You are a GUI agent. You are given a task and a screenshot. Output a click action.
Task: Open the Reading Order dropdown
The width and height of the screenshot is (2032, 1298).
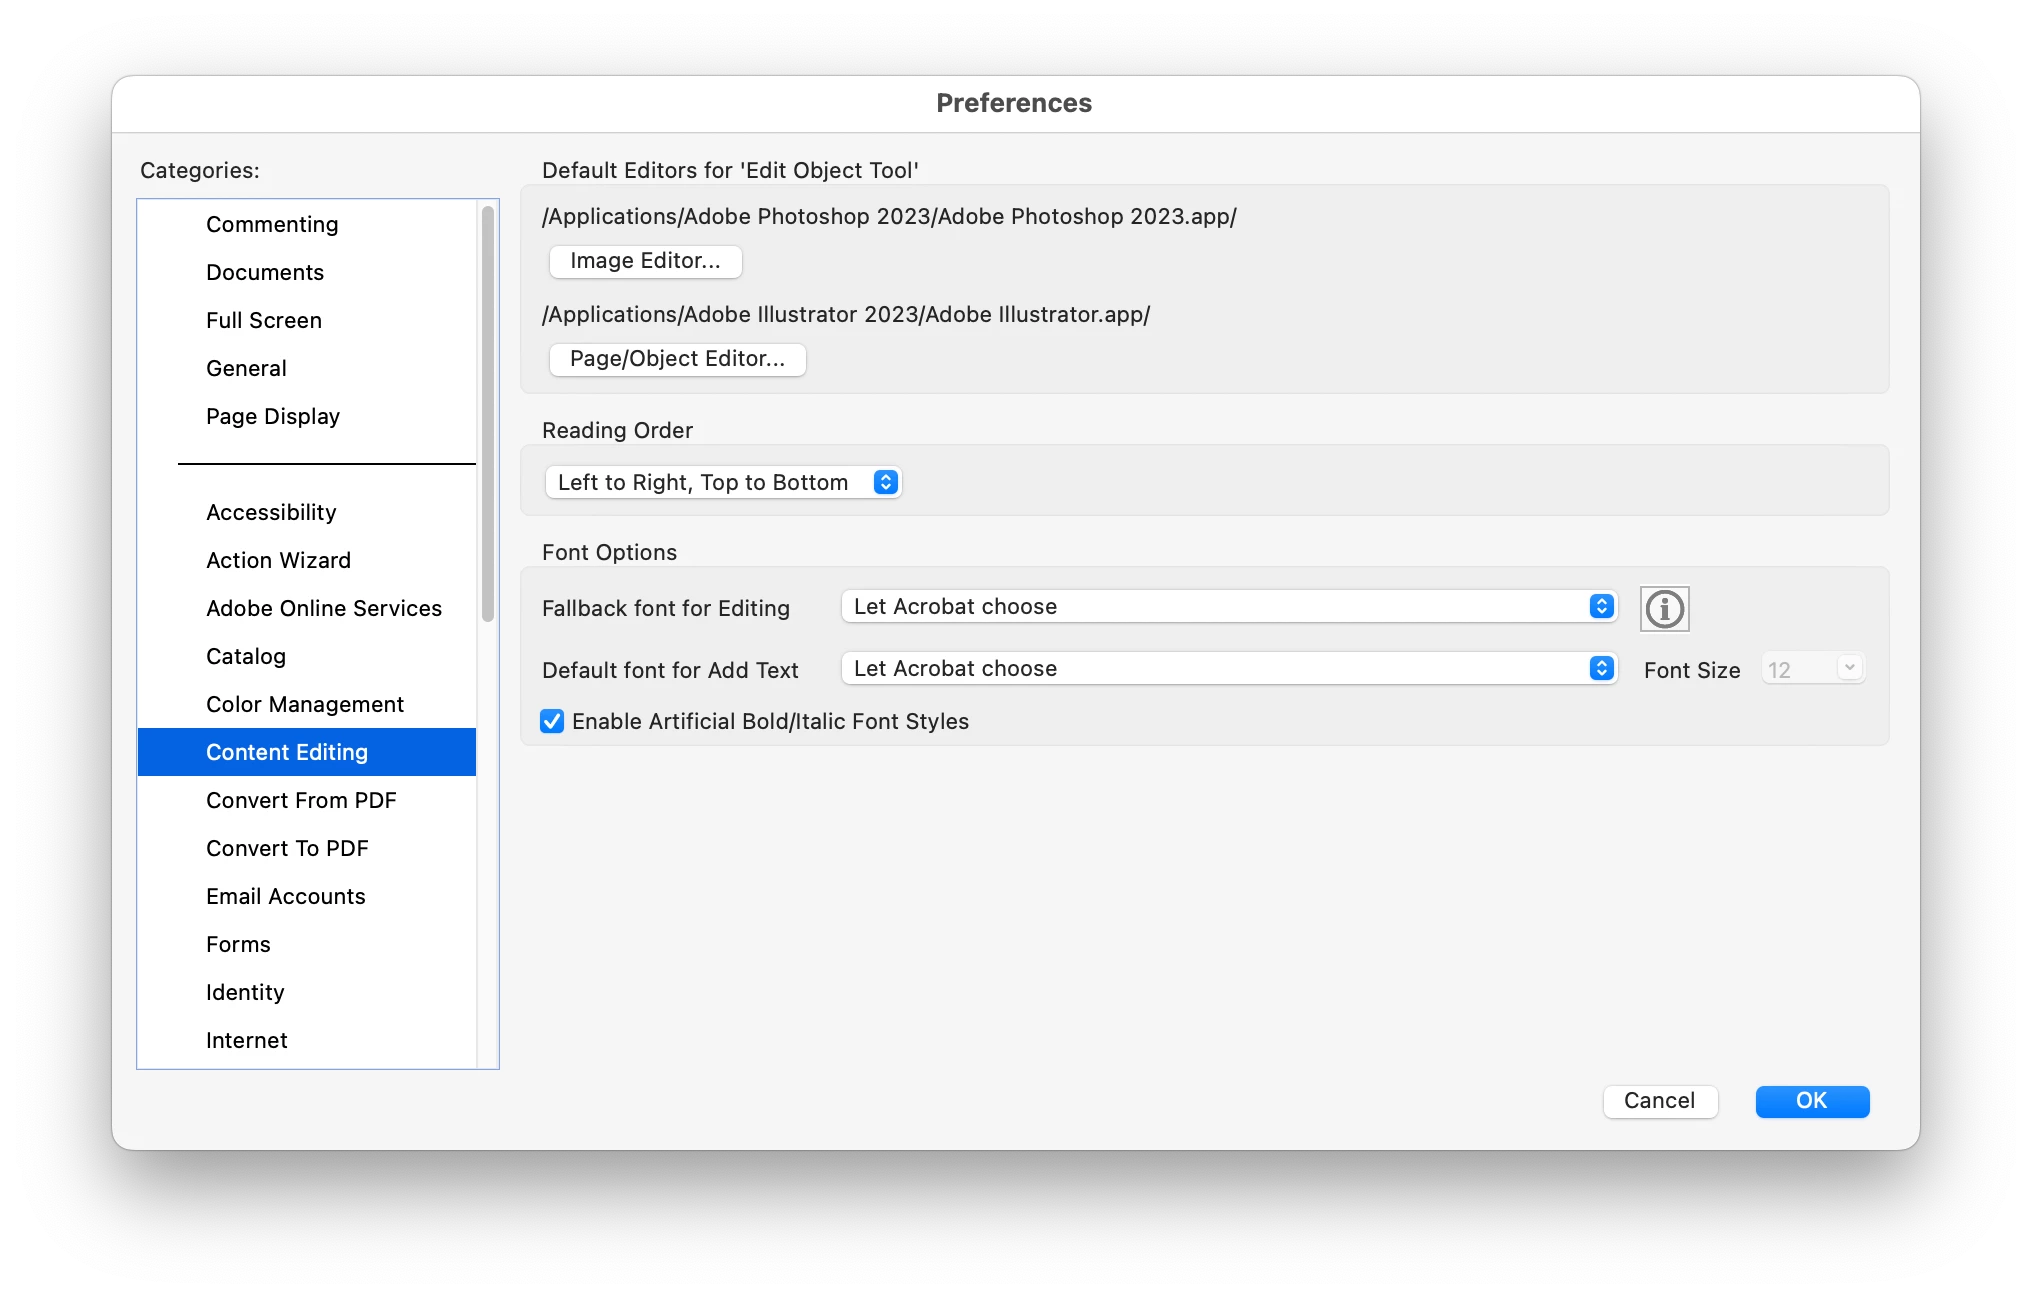pos(722,482)
